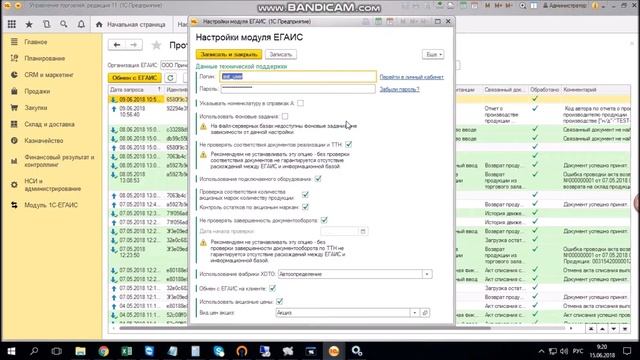Open Excel from taskbar
640x360 pixels.
coord(127,351)
